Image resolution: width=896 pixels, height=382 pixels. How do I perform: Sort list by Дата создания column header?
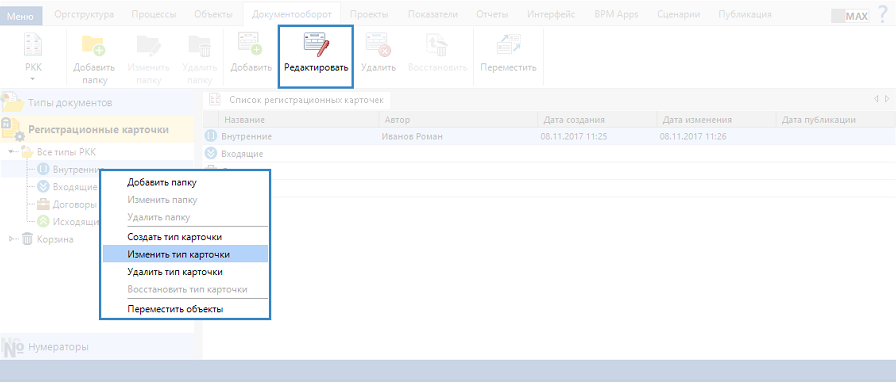coord(597,120)
